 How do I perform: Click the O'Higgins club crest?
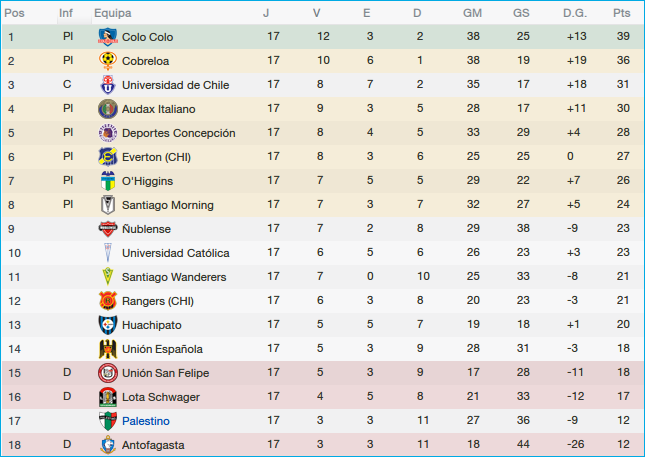coord(106,181)
